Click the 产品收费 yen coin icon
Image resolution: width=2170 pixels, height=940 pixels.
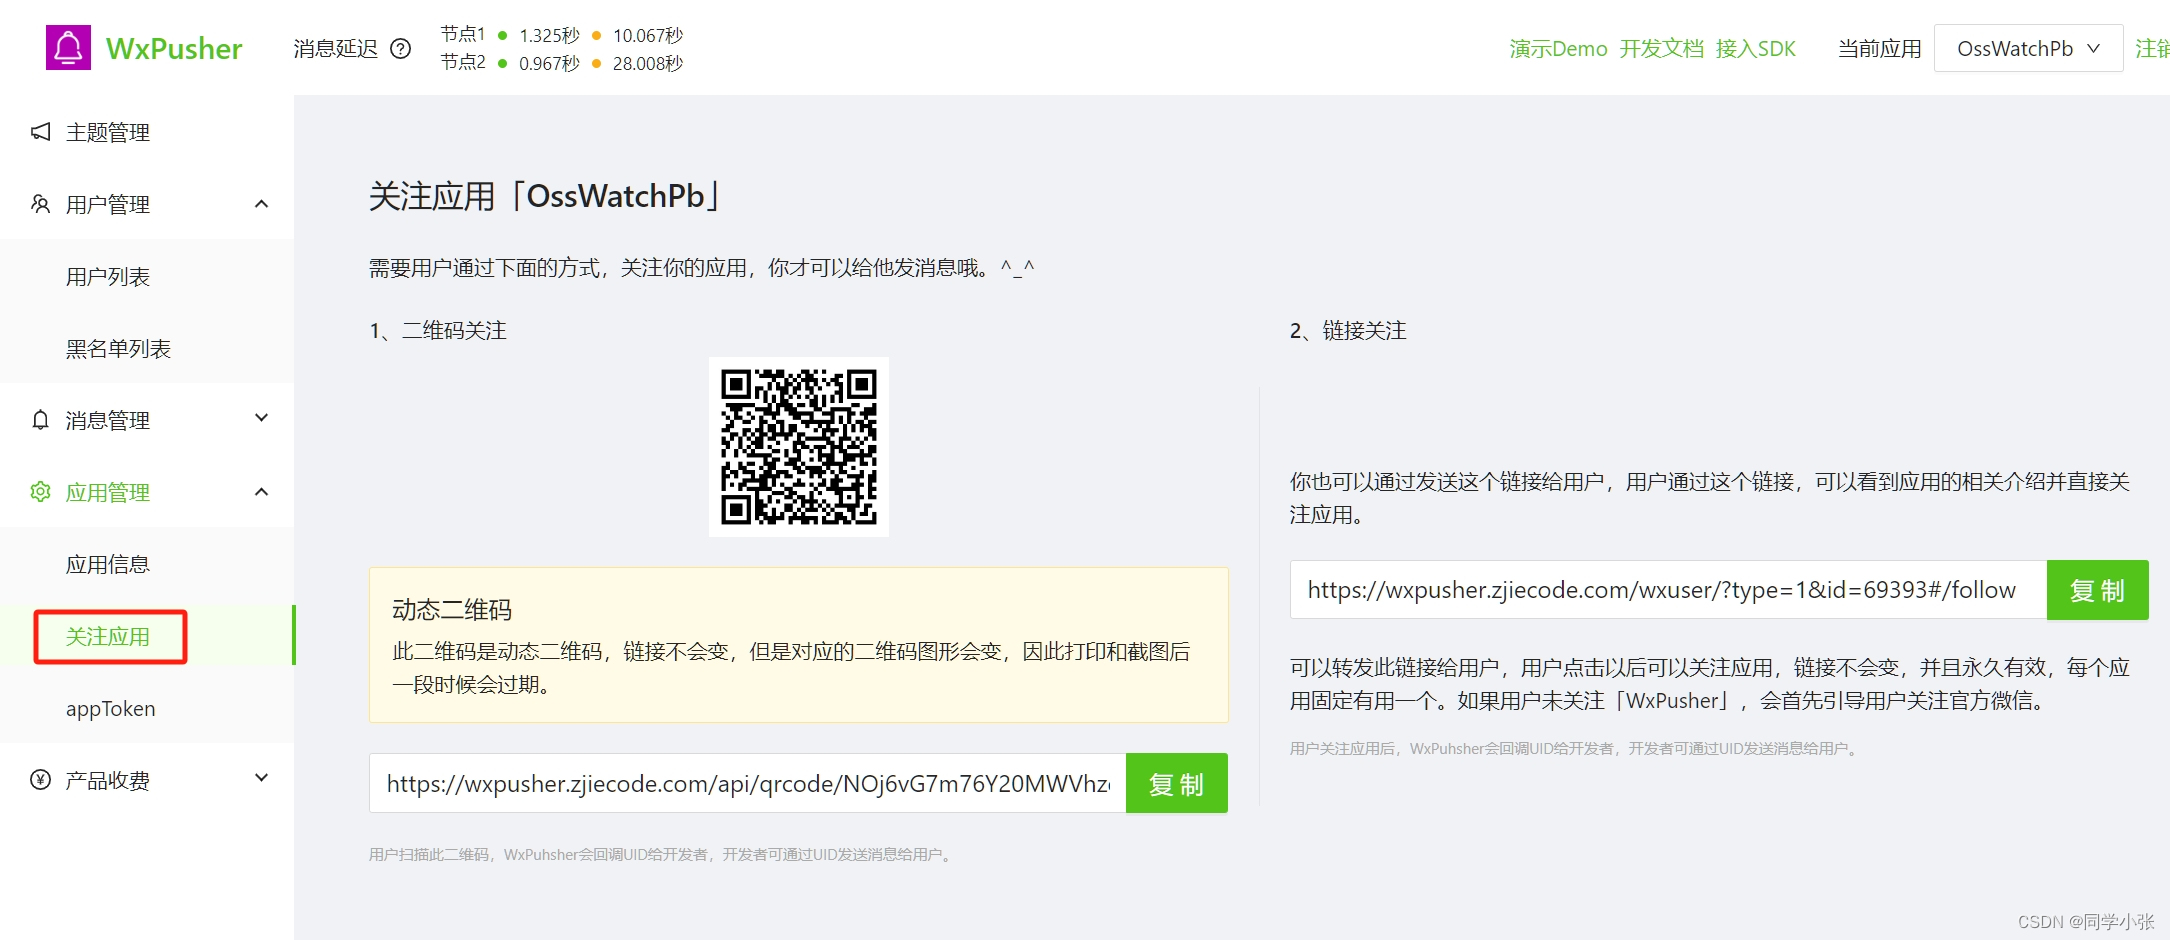(40, 780)
